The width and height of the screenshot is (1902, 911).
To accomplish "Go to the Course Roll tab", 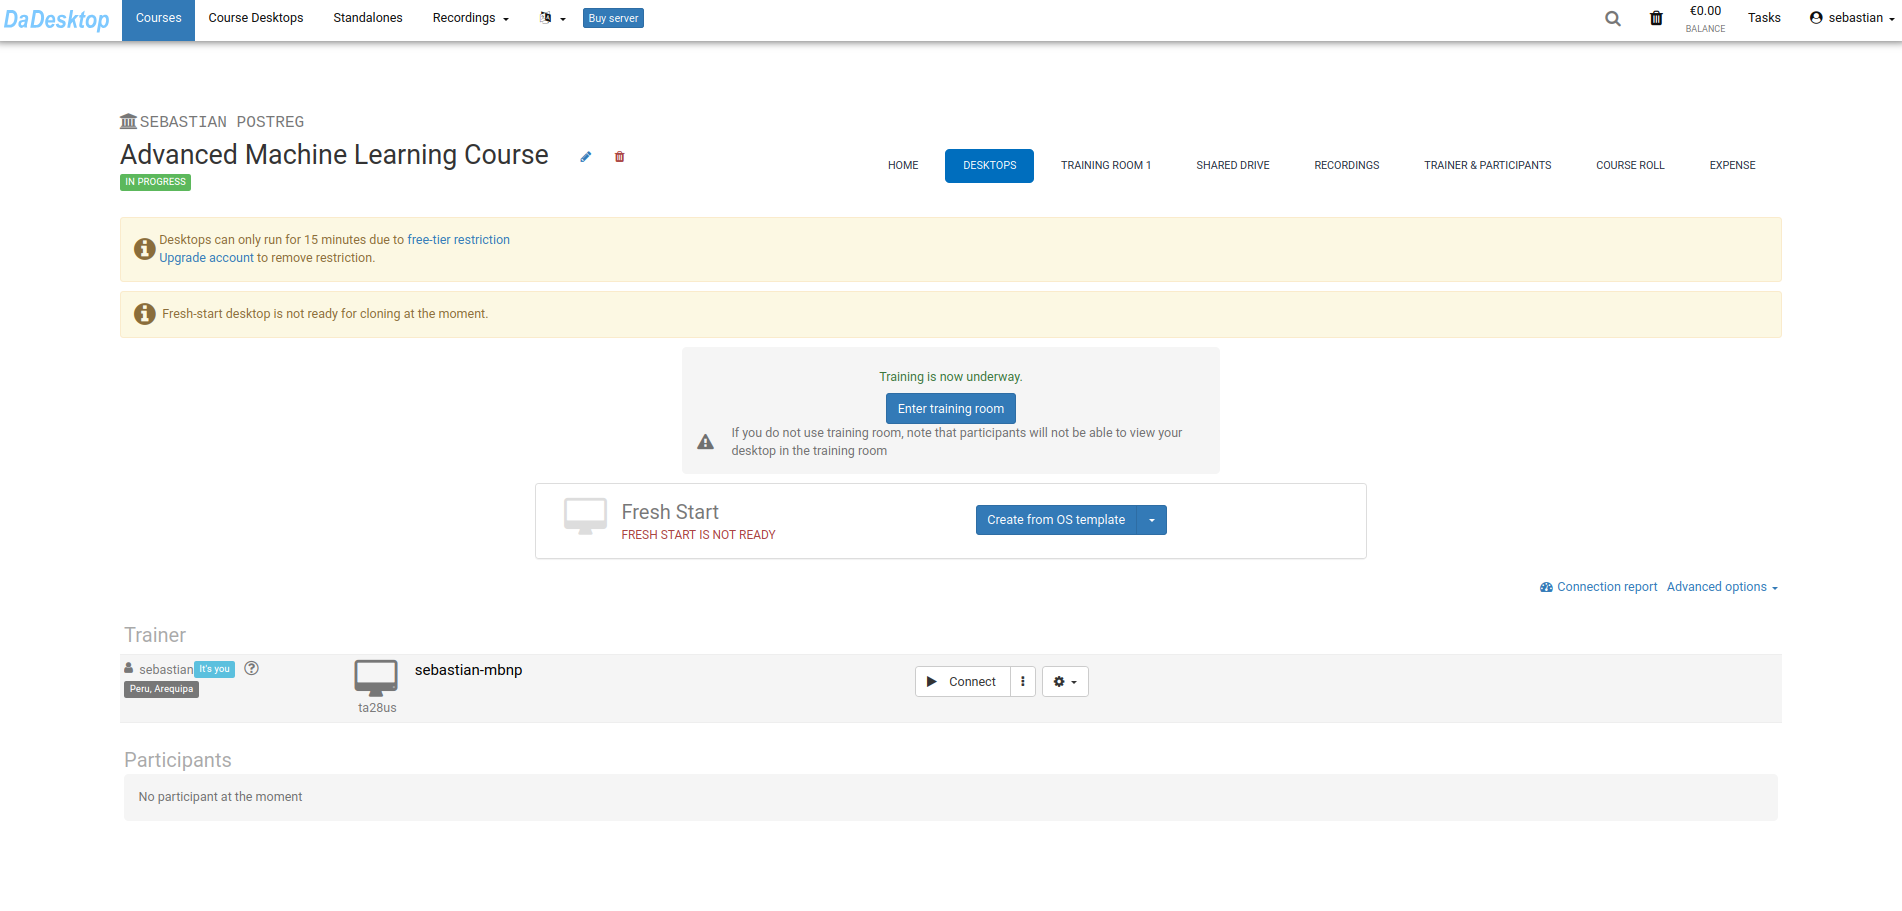I will (1629, 166).
